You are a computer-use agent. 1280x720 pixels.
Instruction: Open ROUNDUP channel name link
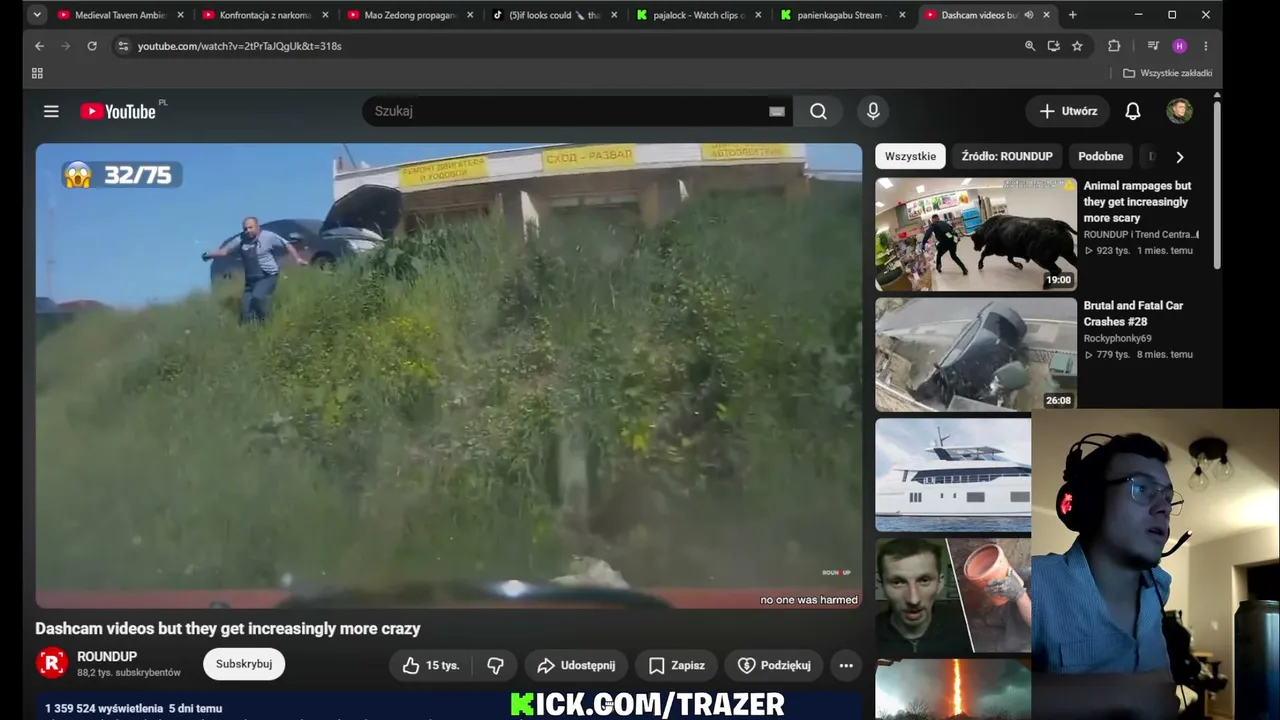[x=107, y=657]
